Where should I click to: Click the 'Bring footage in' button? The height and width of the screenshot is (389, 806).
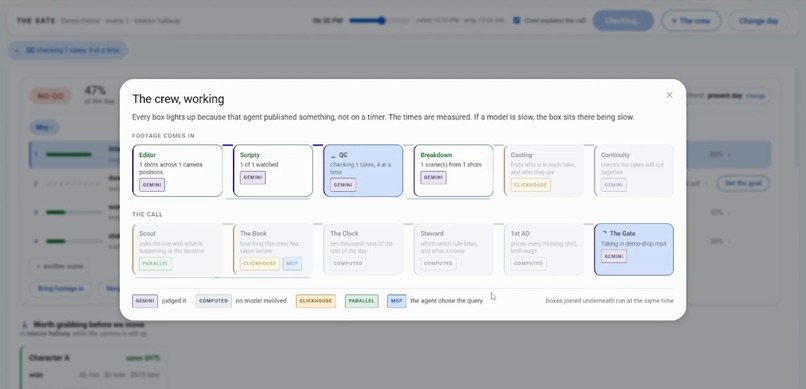61,288
